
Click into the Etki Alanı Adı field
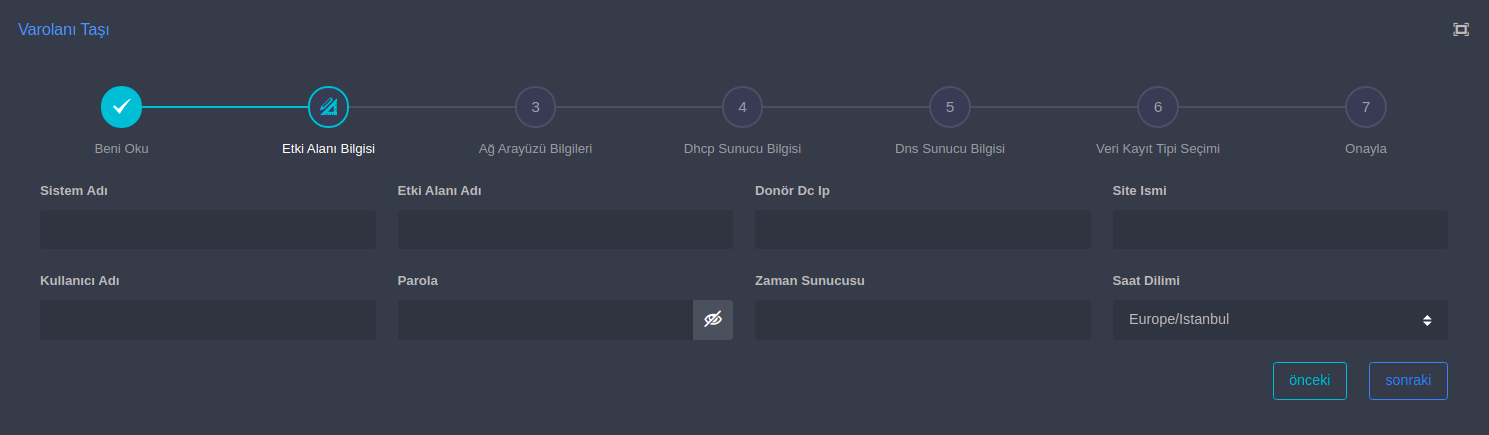(x=565, y=229)
